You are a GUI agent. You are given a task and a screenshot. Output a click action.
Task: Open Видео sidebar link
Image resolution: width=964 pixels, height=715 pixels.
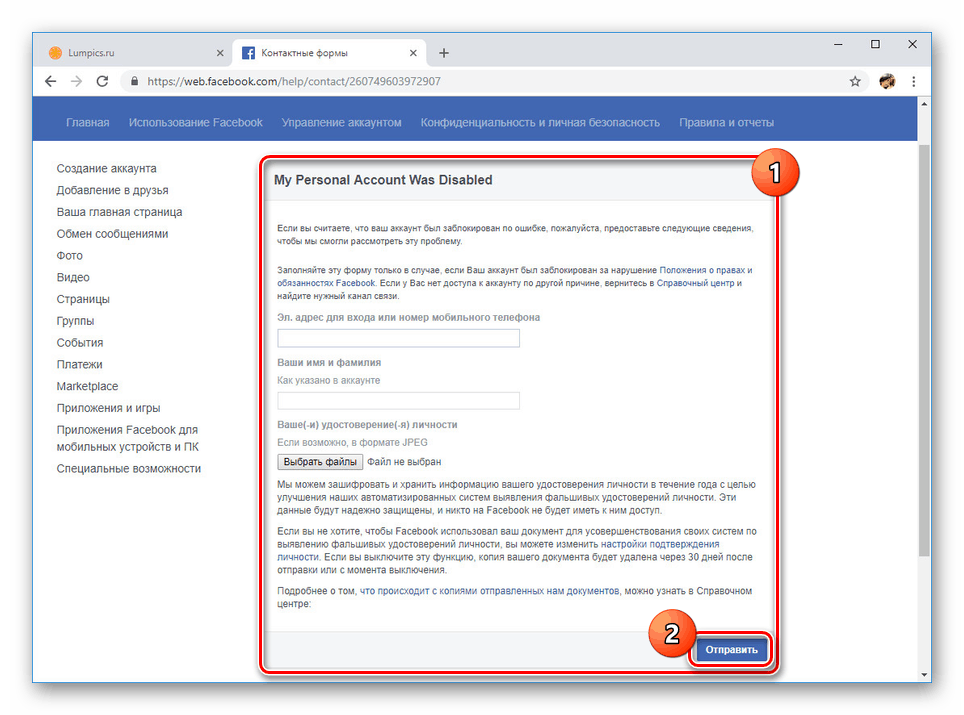coord(73,277)
